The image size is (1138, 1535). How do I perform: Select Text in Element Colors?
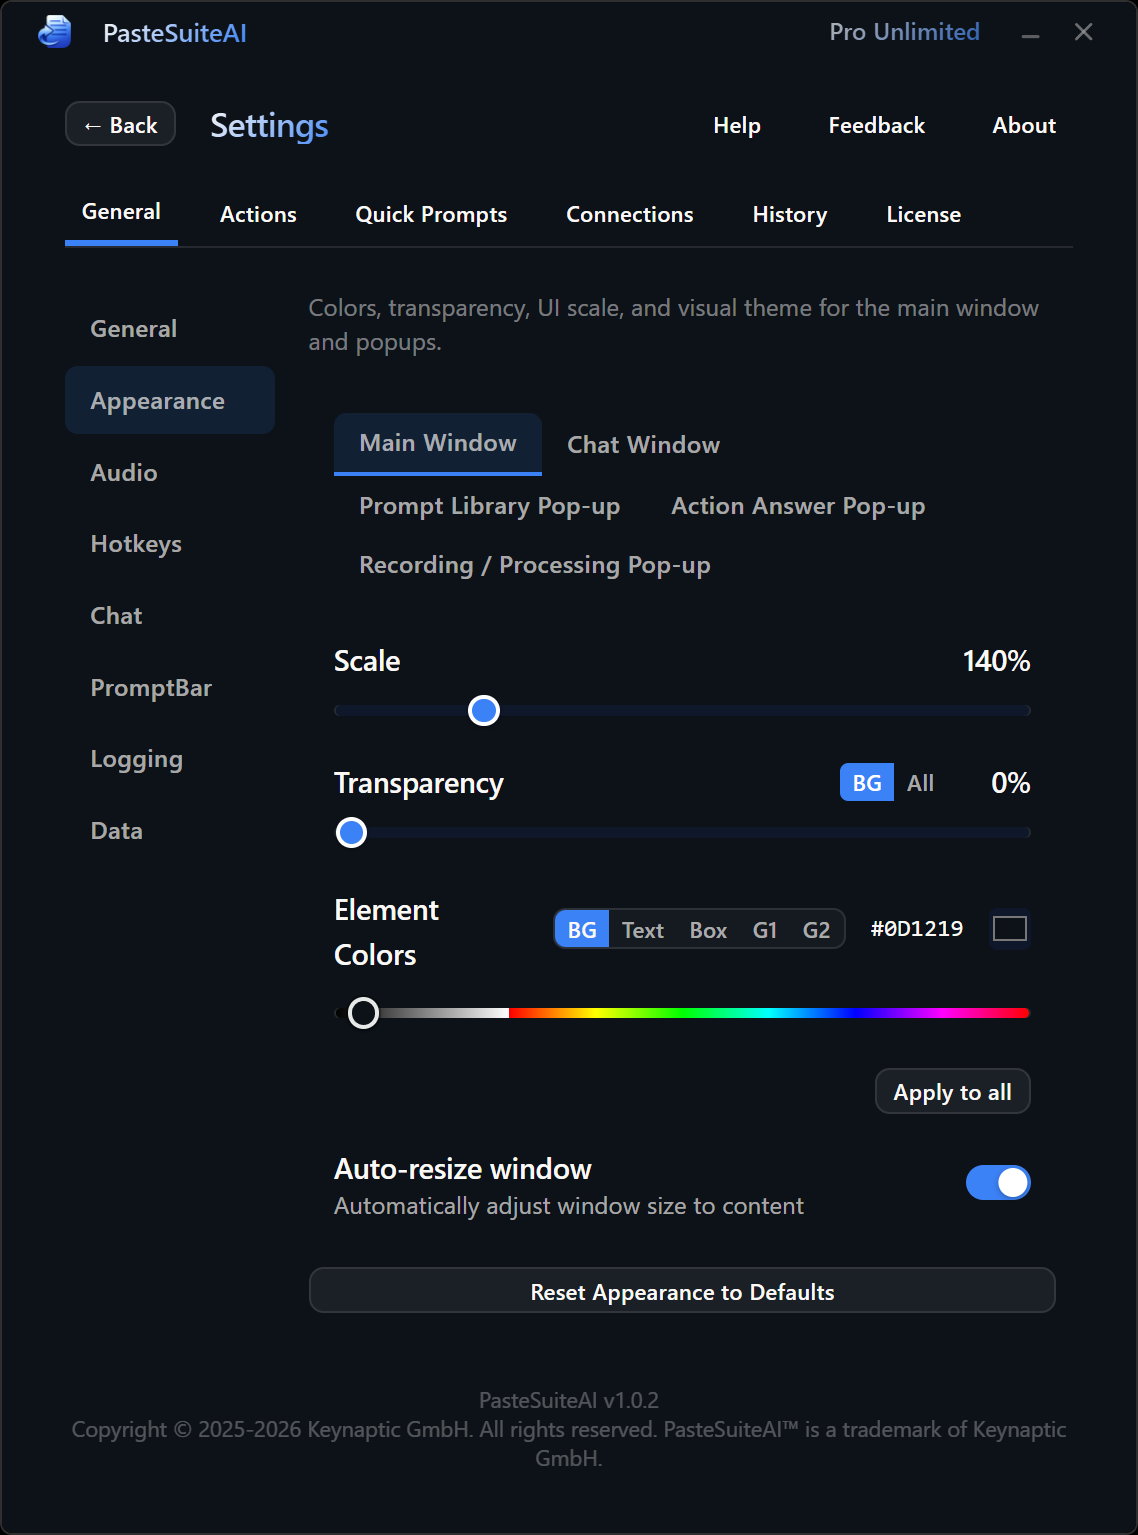(x=643, y=930)
